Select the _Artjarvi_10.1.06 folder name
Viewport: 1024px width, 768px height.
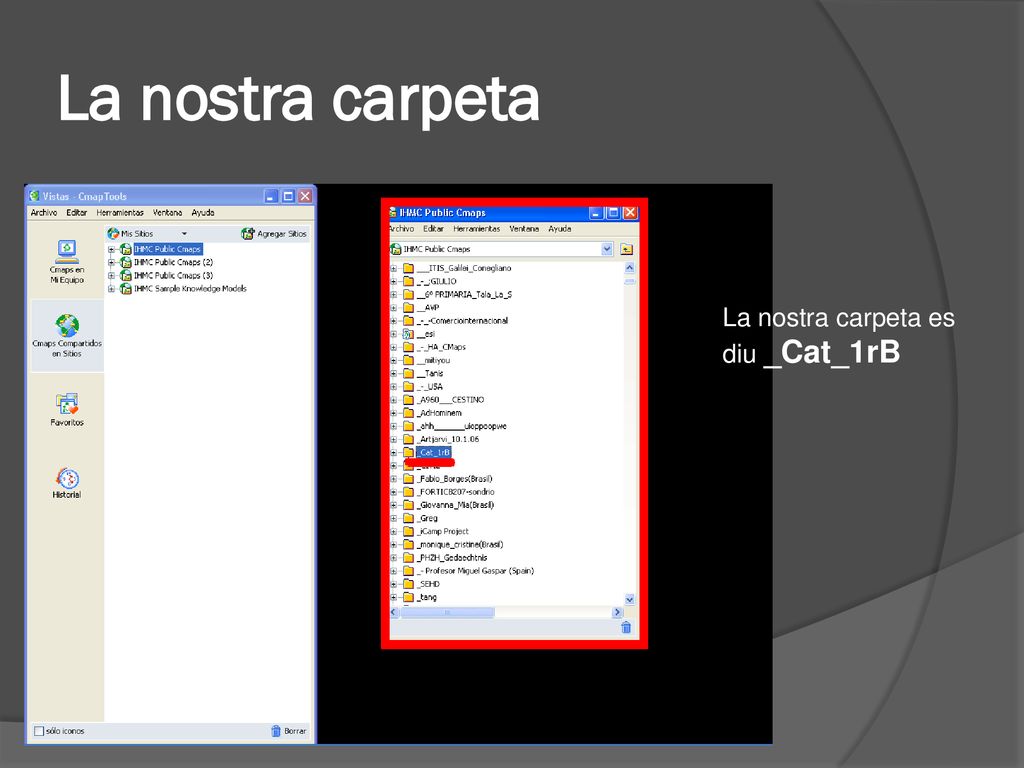point(449,439)
